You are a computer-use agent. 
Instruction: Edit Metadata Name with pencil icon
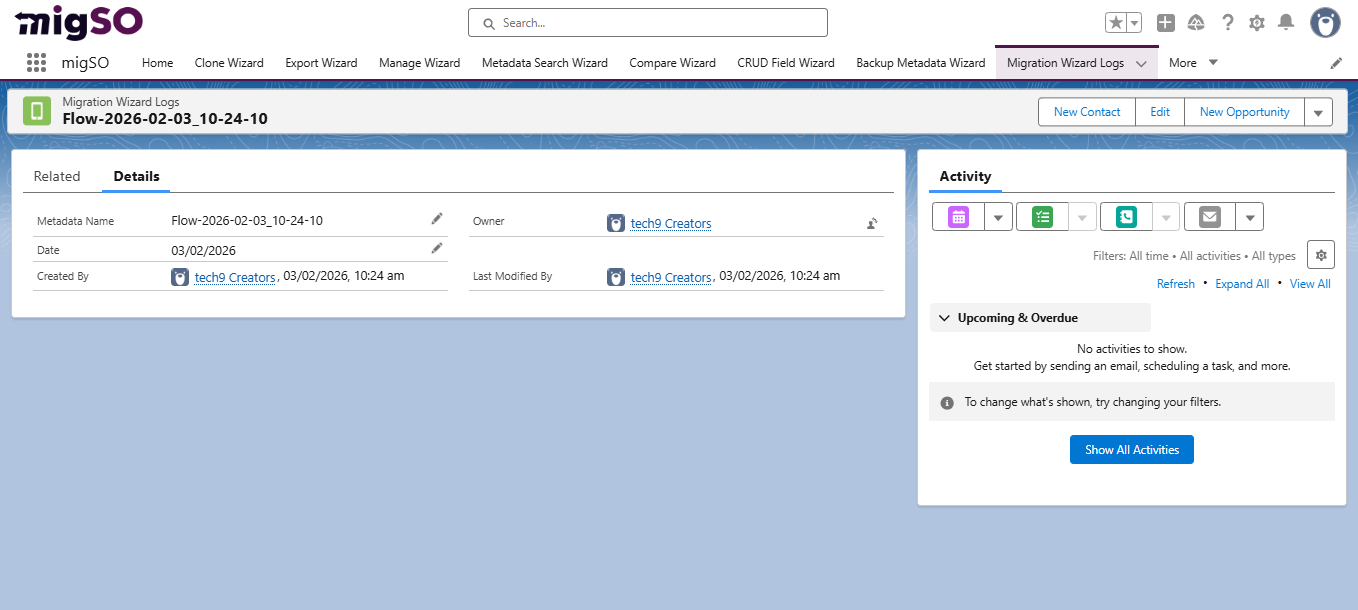pyautogui.click(x=437, y=218)
